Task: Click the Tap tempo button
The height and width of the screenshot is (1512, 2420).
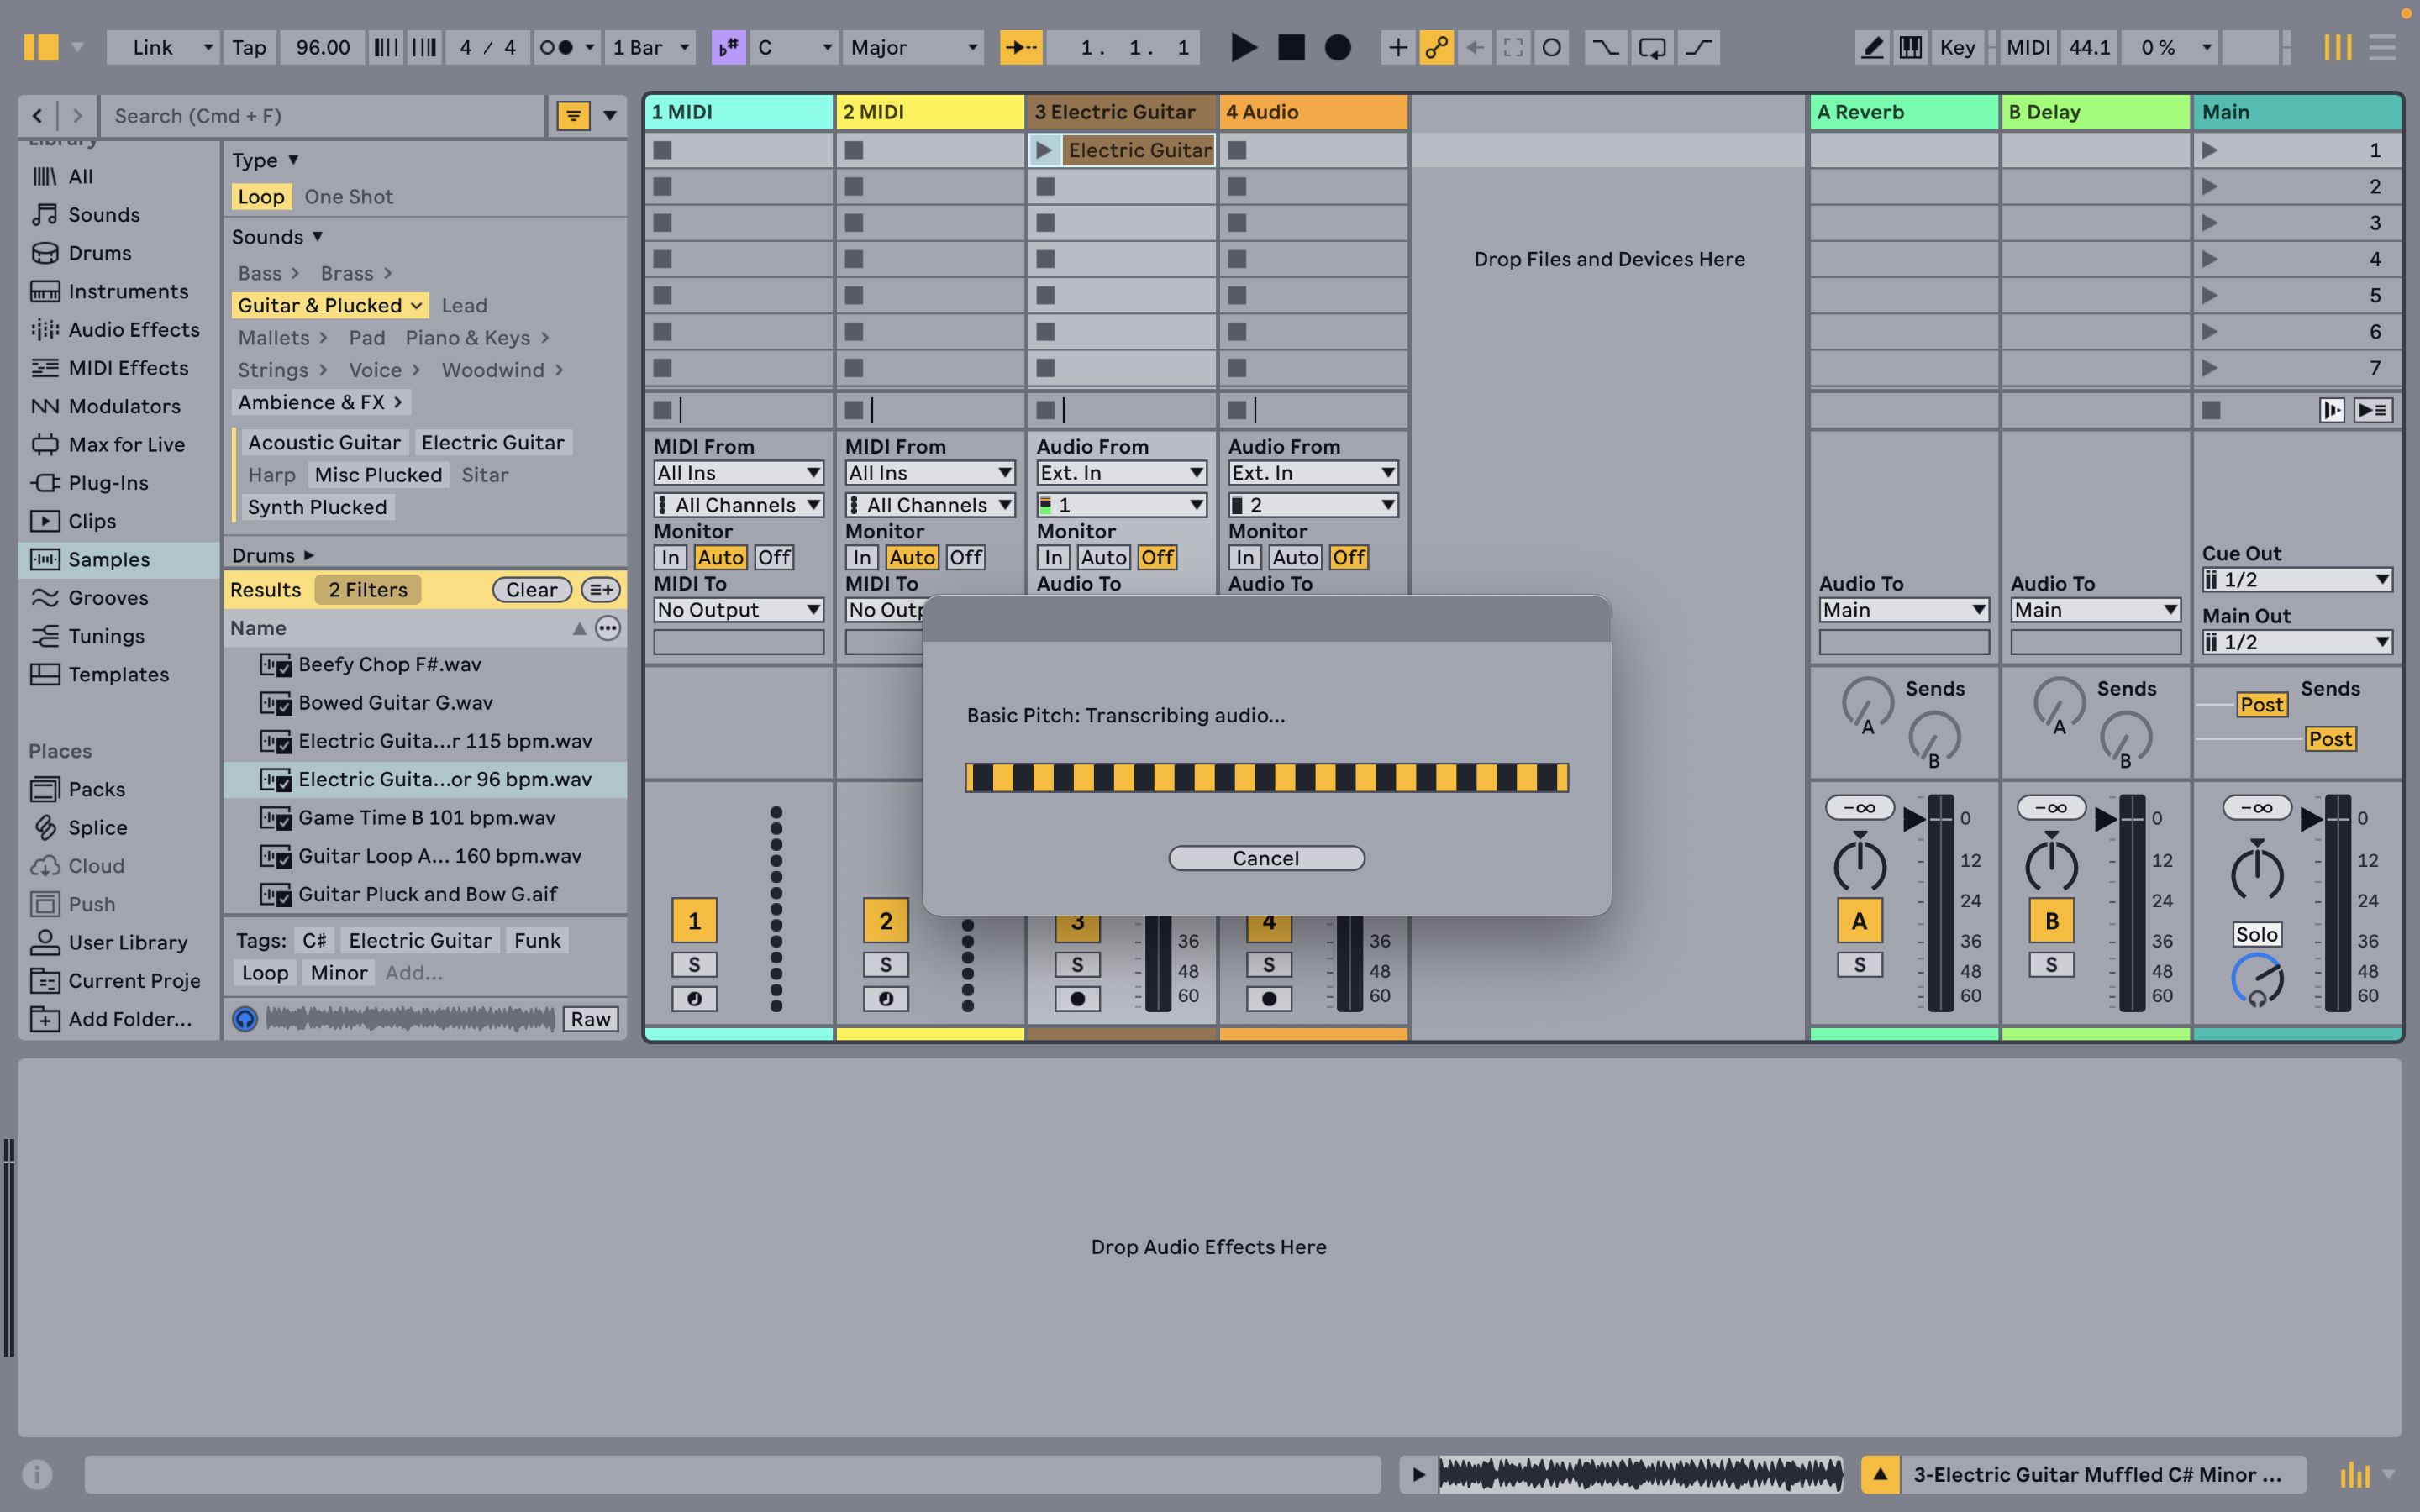Action: [249, 47]
